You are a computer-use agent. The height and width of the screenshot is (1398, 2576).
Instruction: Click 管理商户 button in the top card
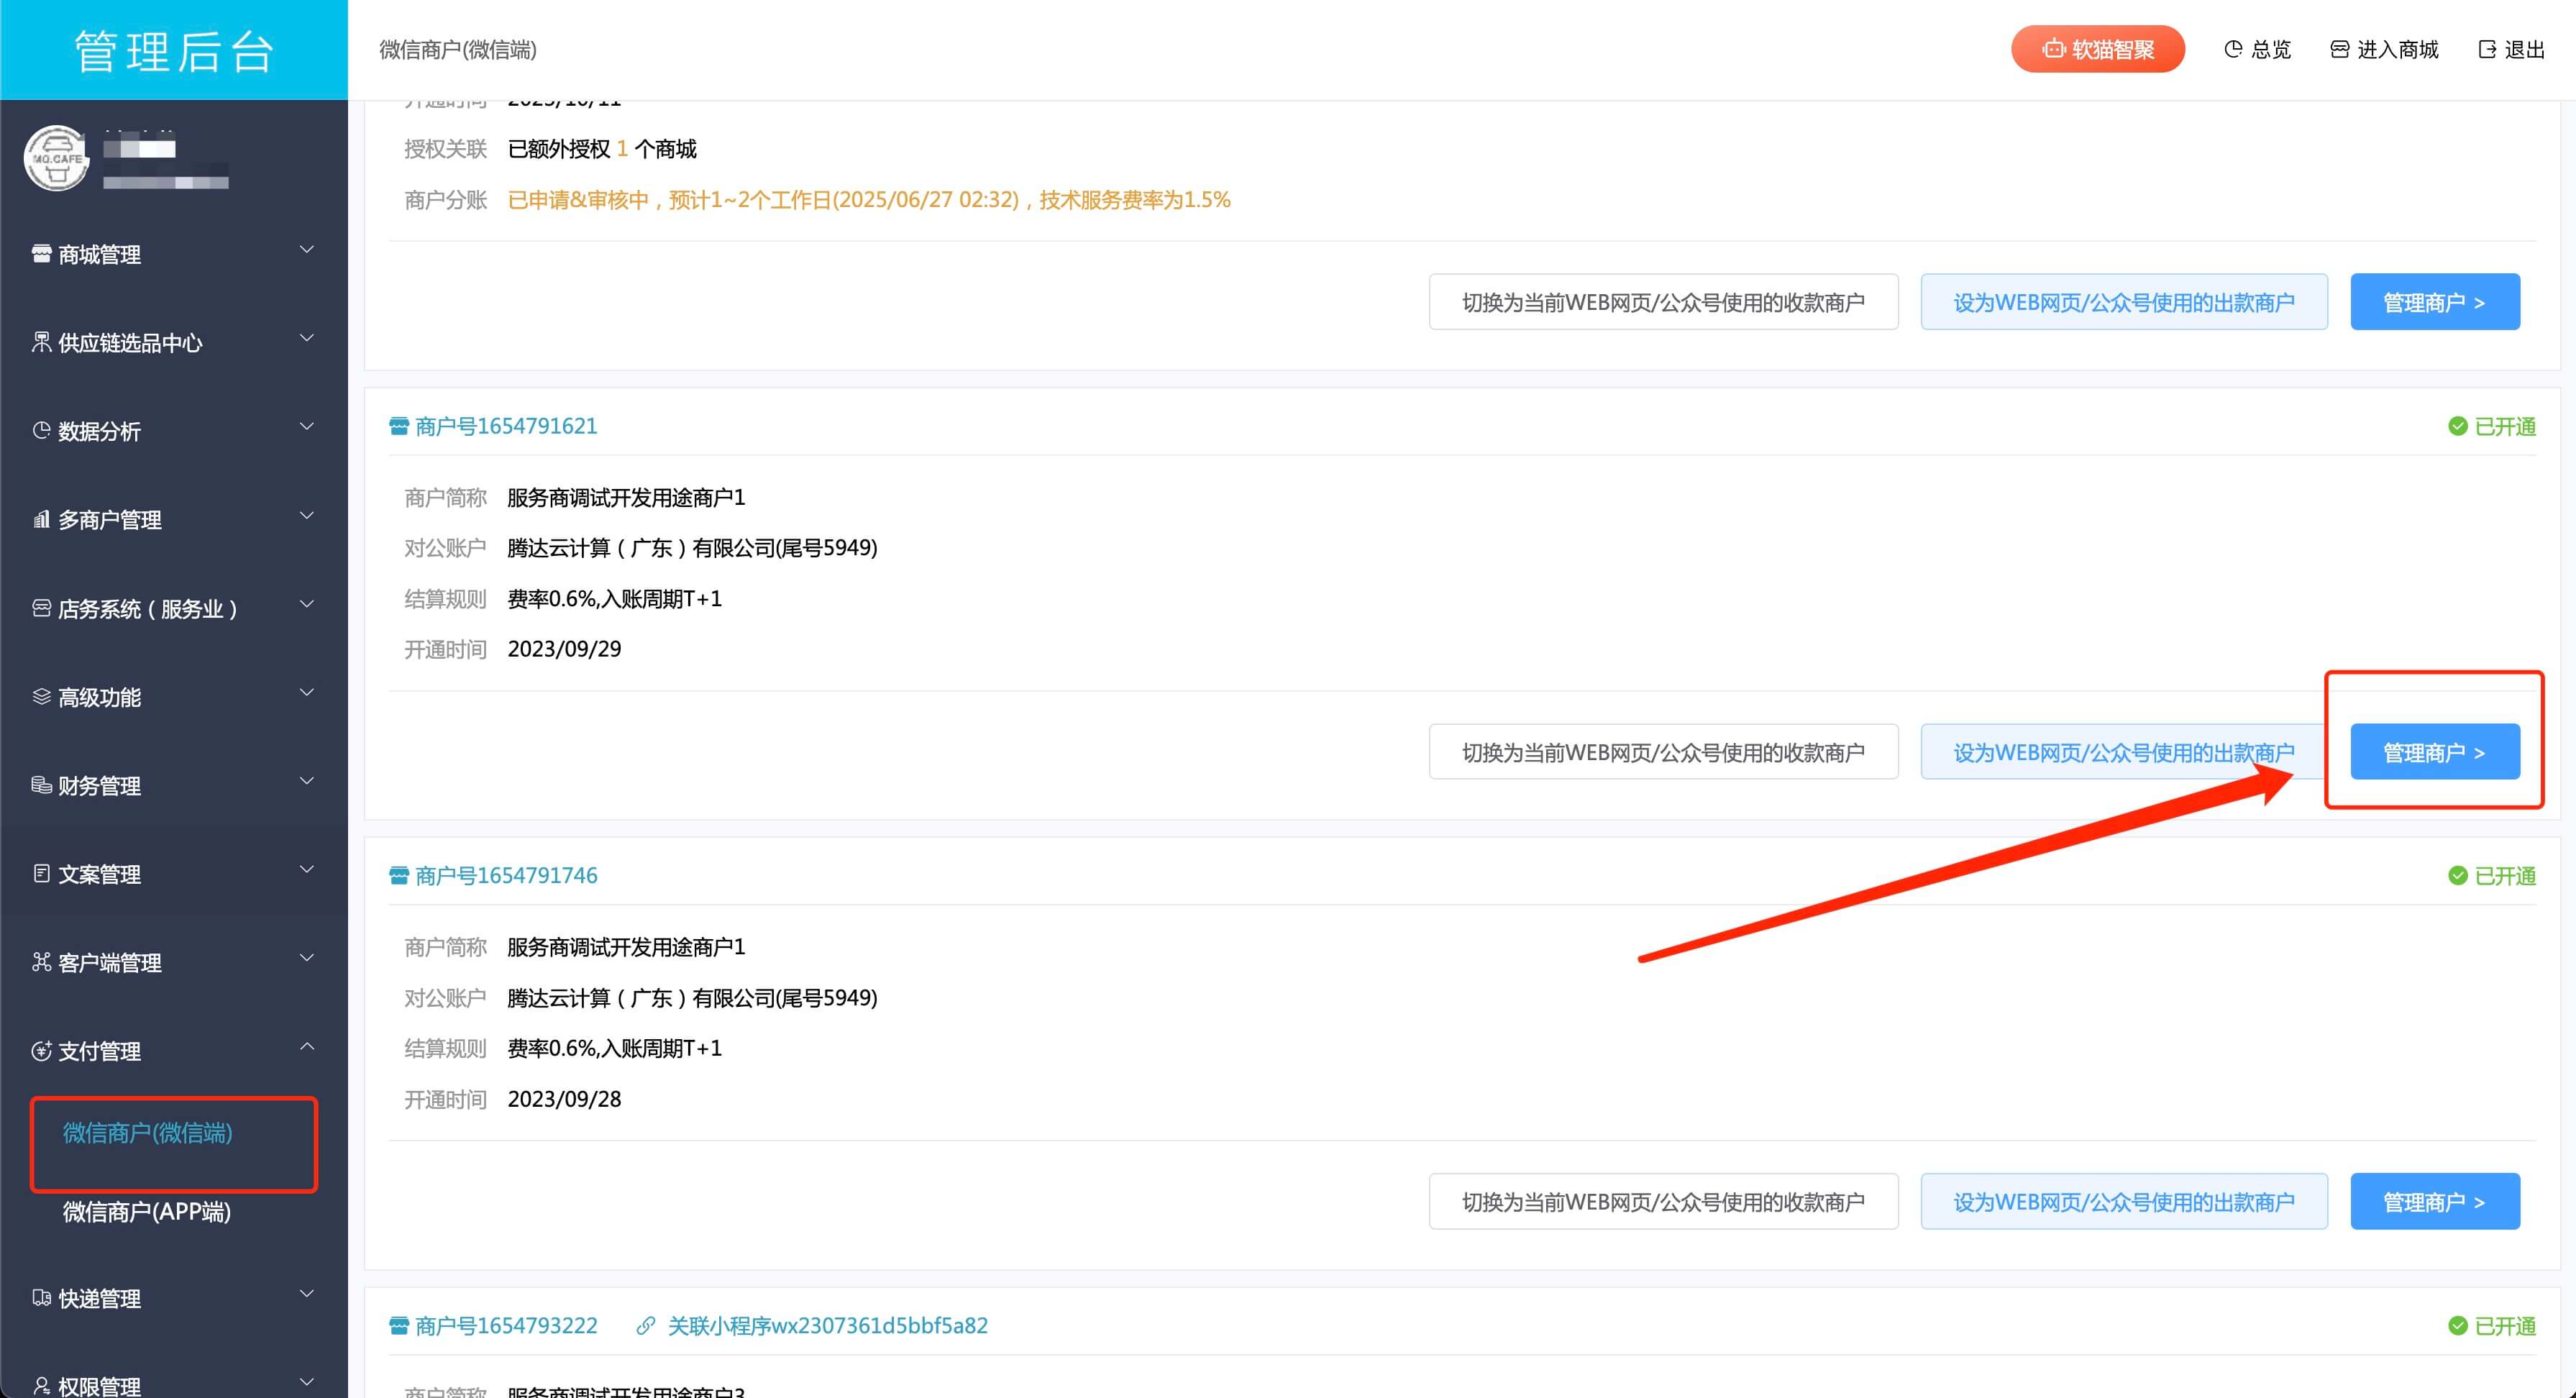pos(2435,302)
